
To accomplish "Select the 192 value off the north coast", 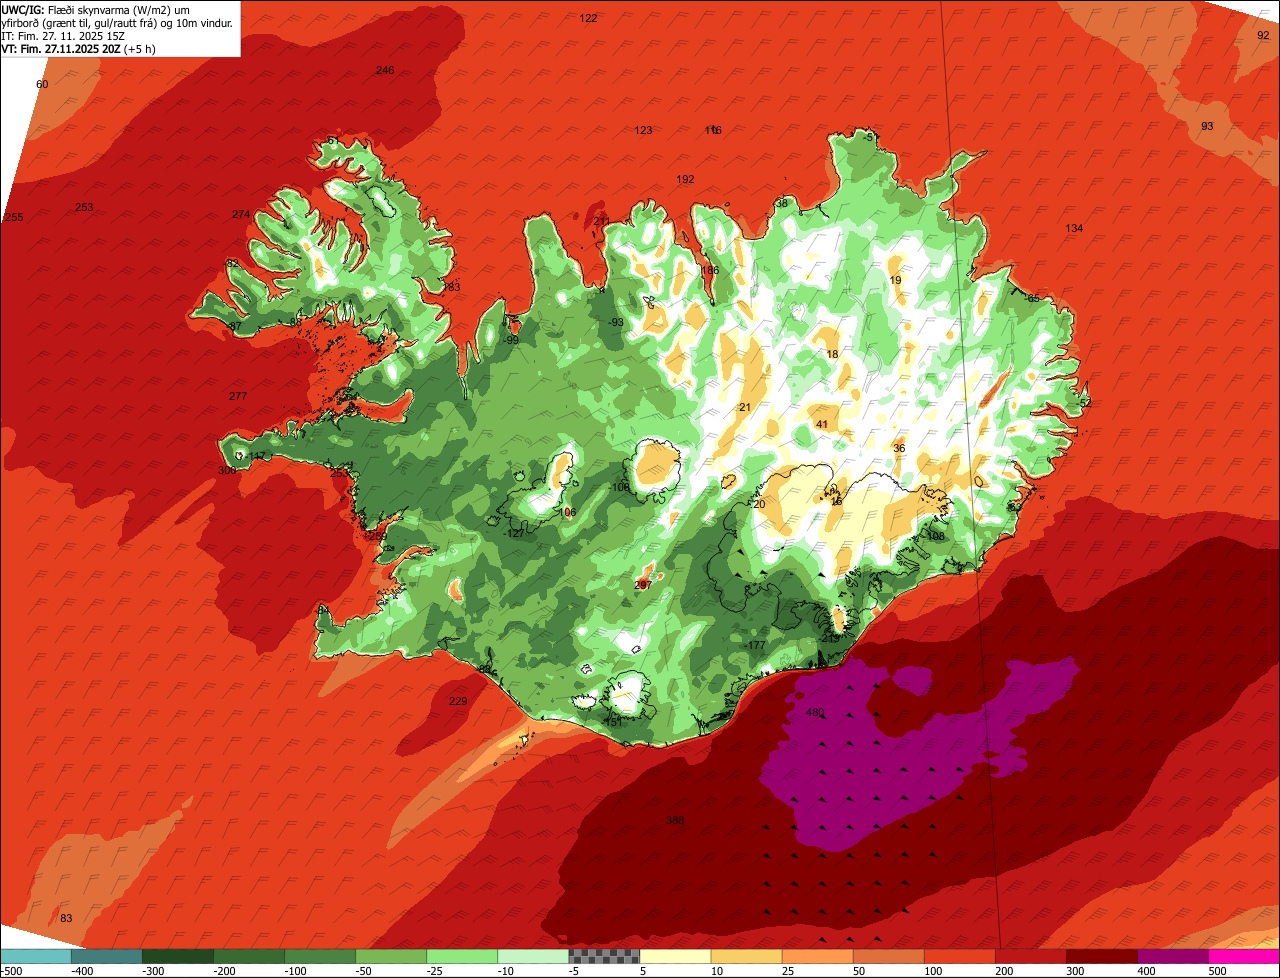I will click(x=685, y=180).
